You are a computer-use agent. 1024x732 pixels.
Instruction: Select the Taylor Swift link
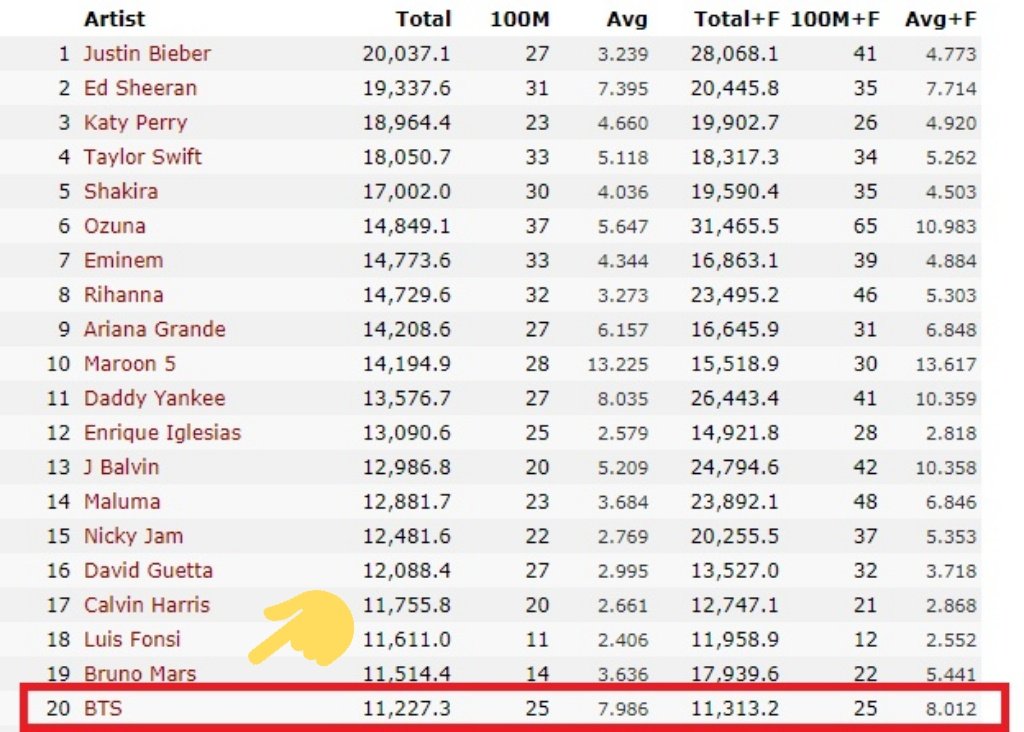pos(142,157)
